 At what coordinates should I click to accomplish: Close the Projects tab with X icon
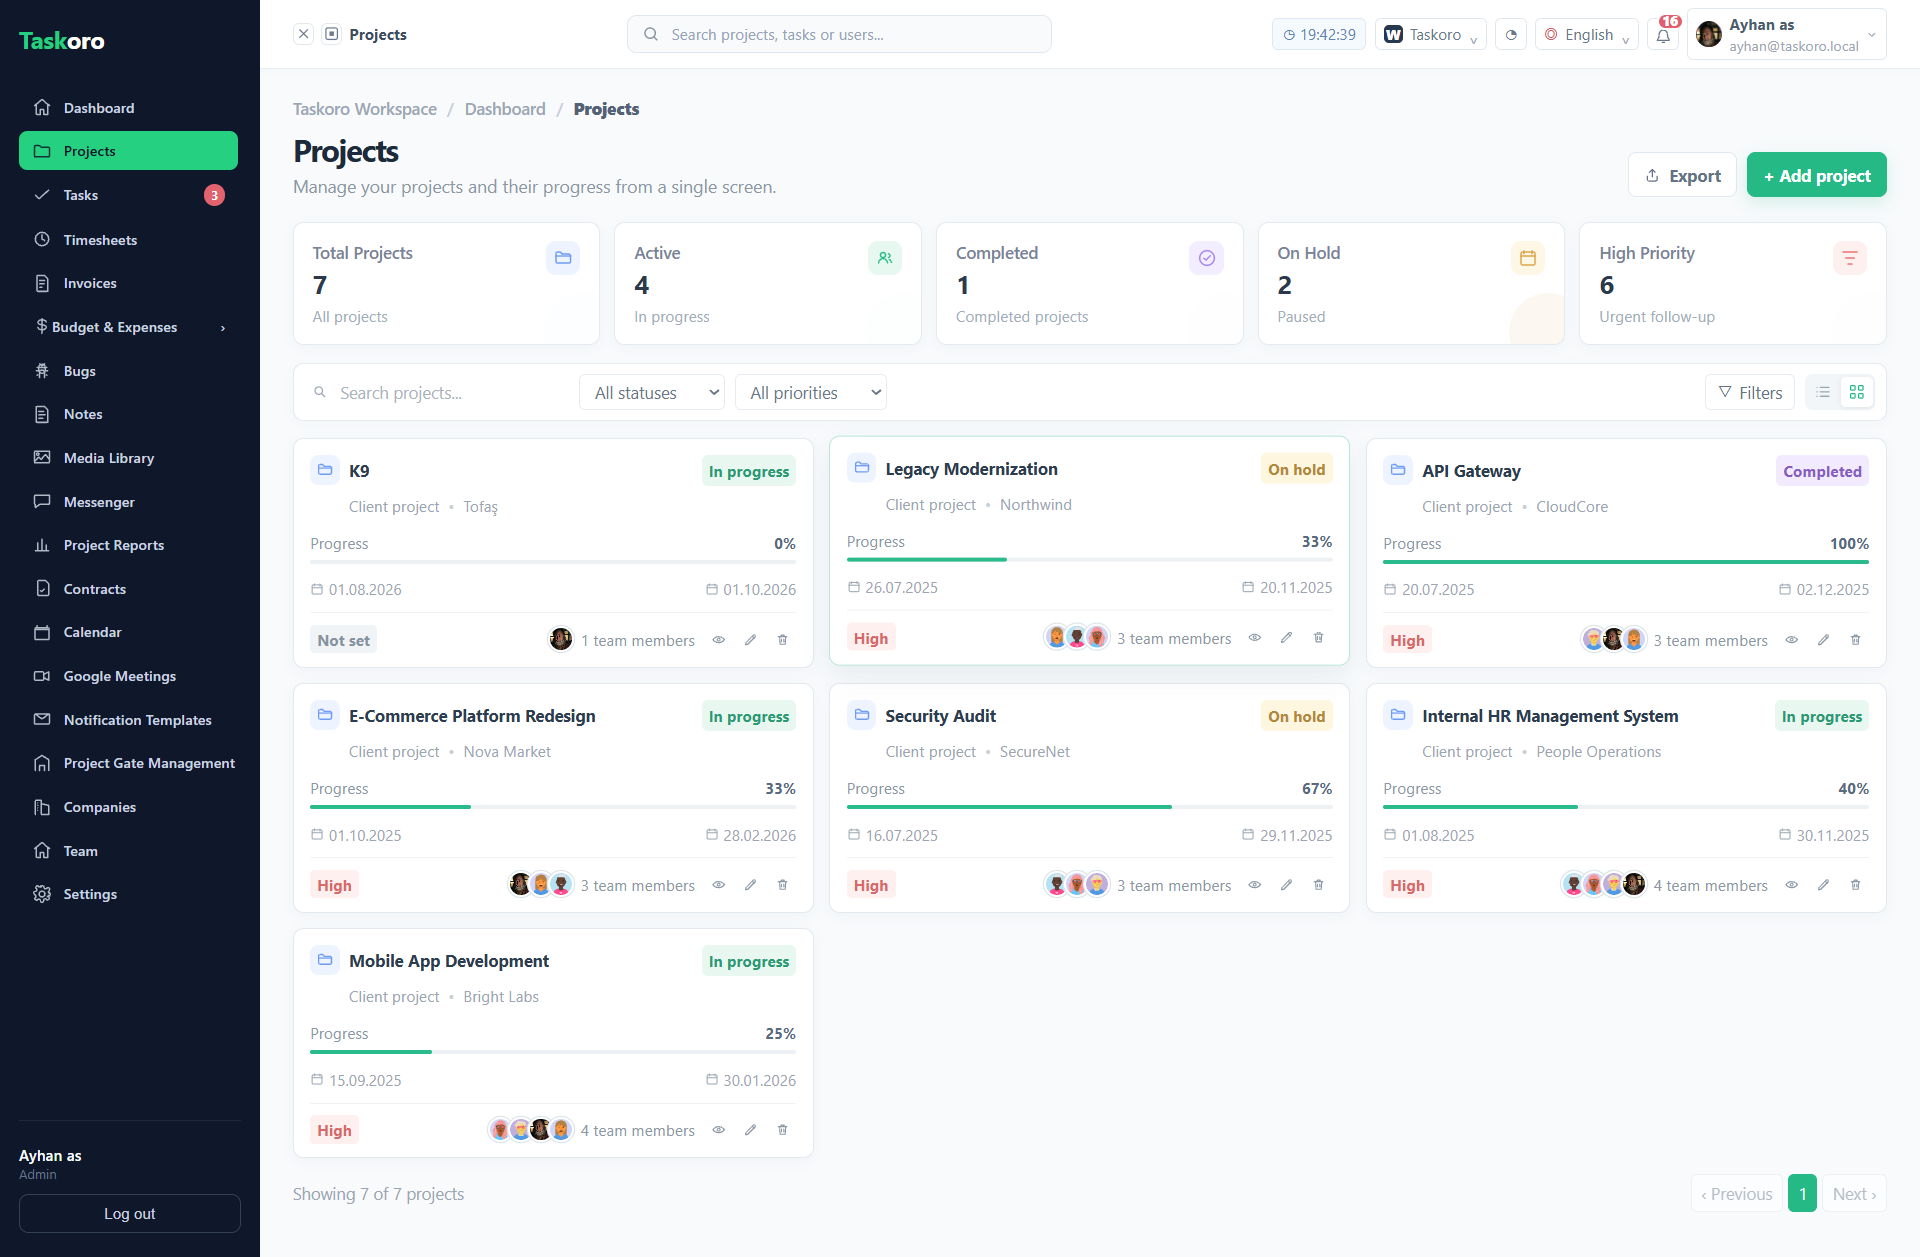(303, 34)
